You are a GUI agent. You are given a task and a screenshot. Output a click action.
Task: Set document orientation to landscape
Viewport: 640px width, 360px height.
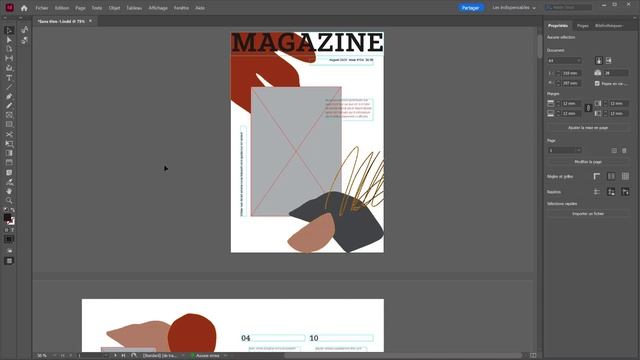click(609, 60)
